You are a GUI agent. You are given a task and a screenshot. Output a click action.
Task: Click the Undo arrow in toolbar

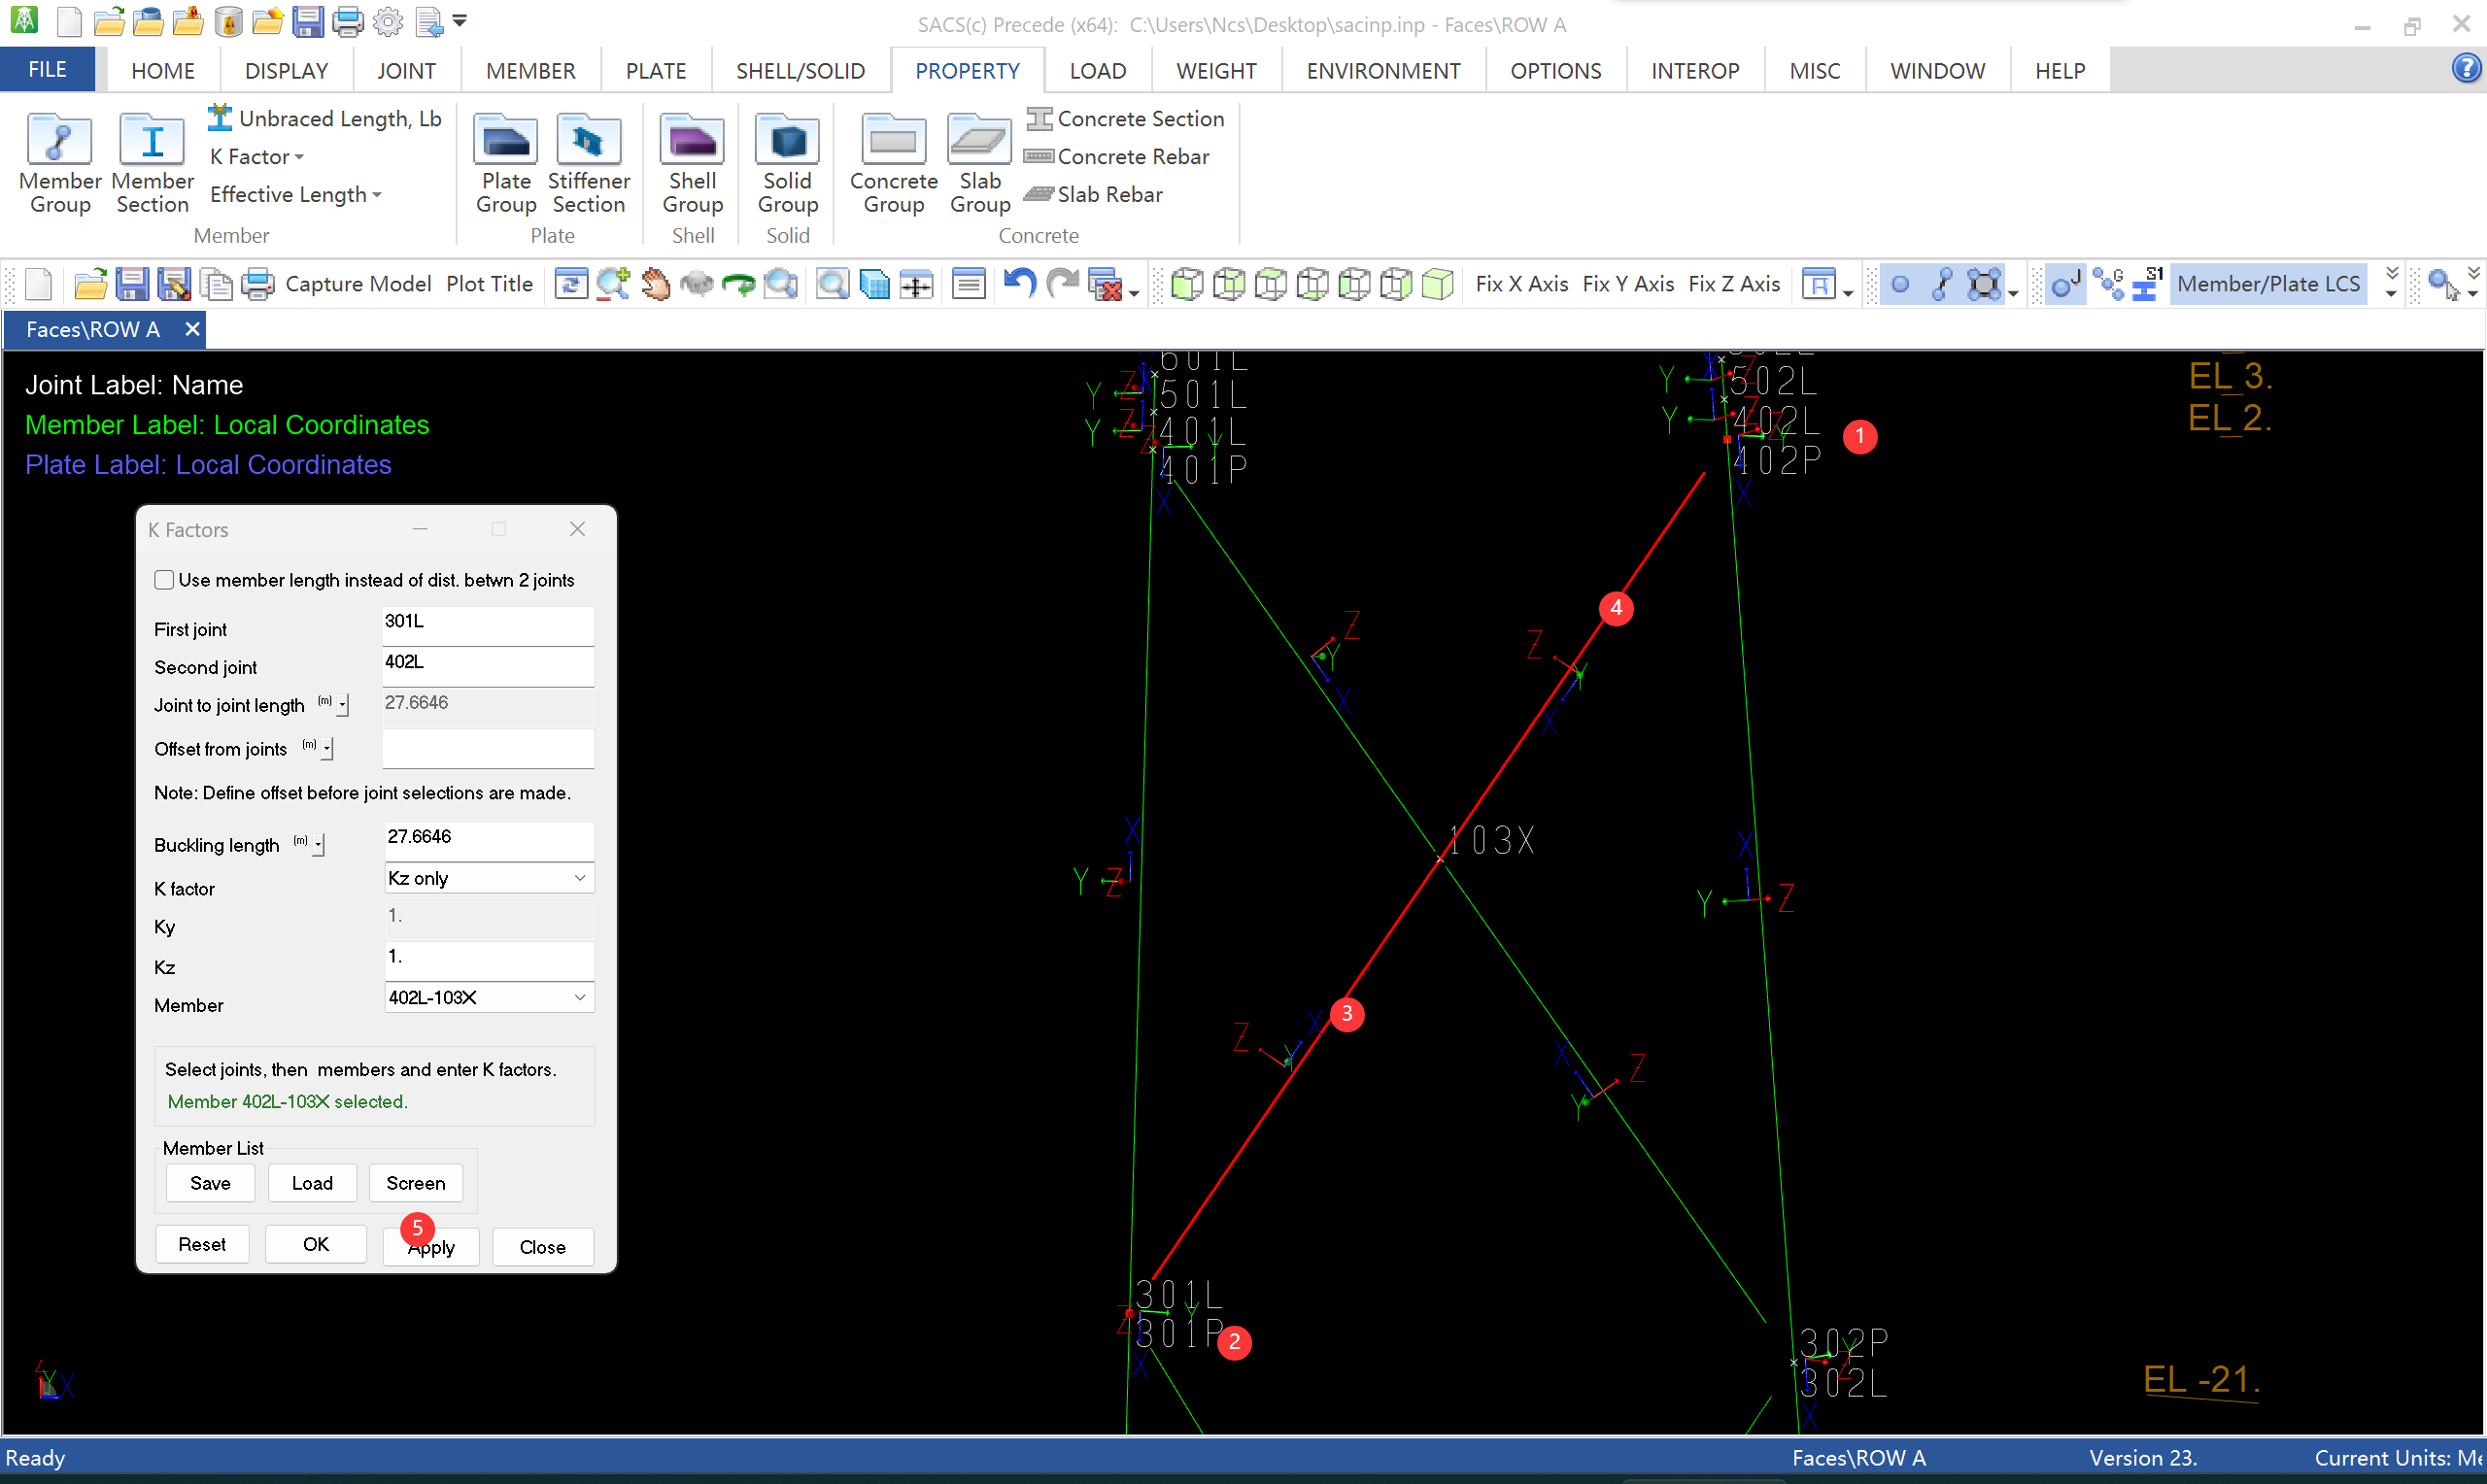coord(1018,284)
